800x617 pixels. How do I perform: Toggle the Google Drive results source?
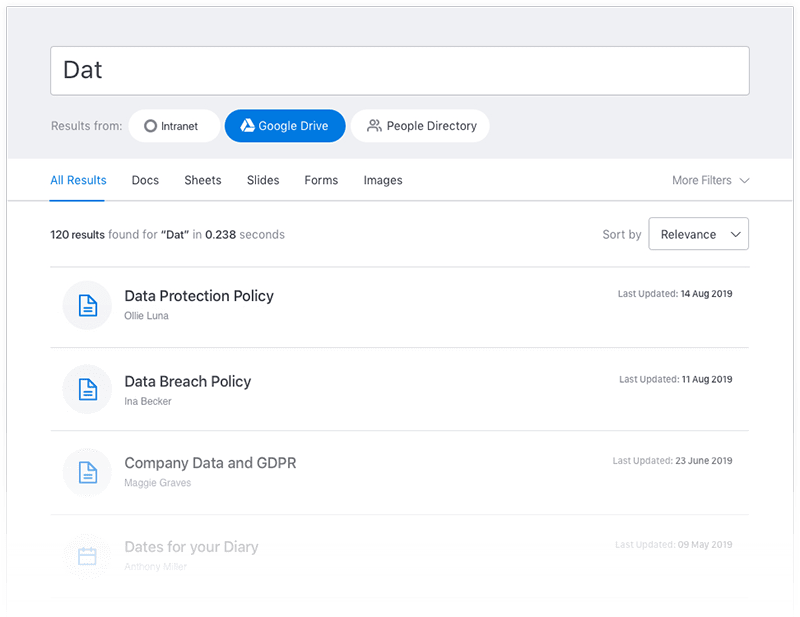[285, 126]
